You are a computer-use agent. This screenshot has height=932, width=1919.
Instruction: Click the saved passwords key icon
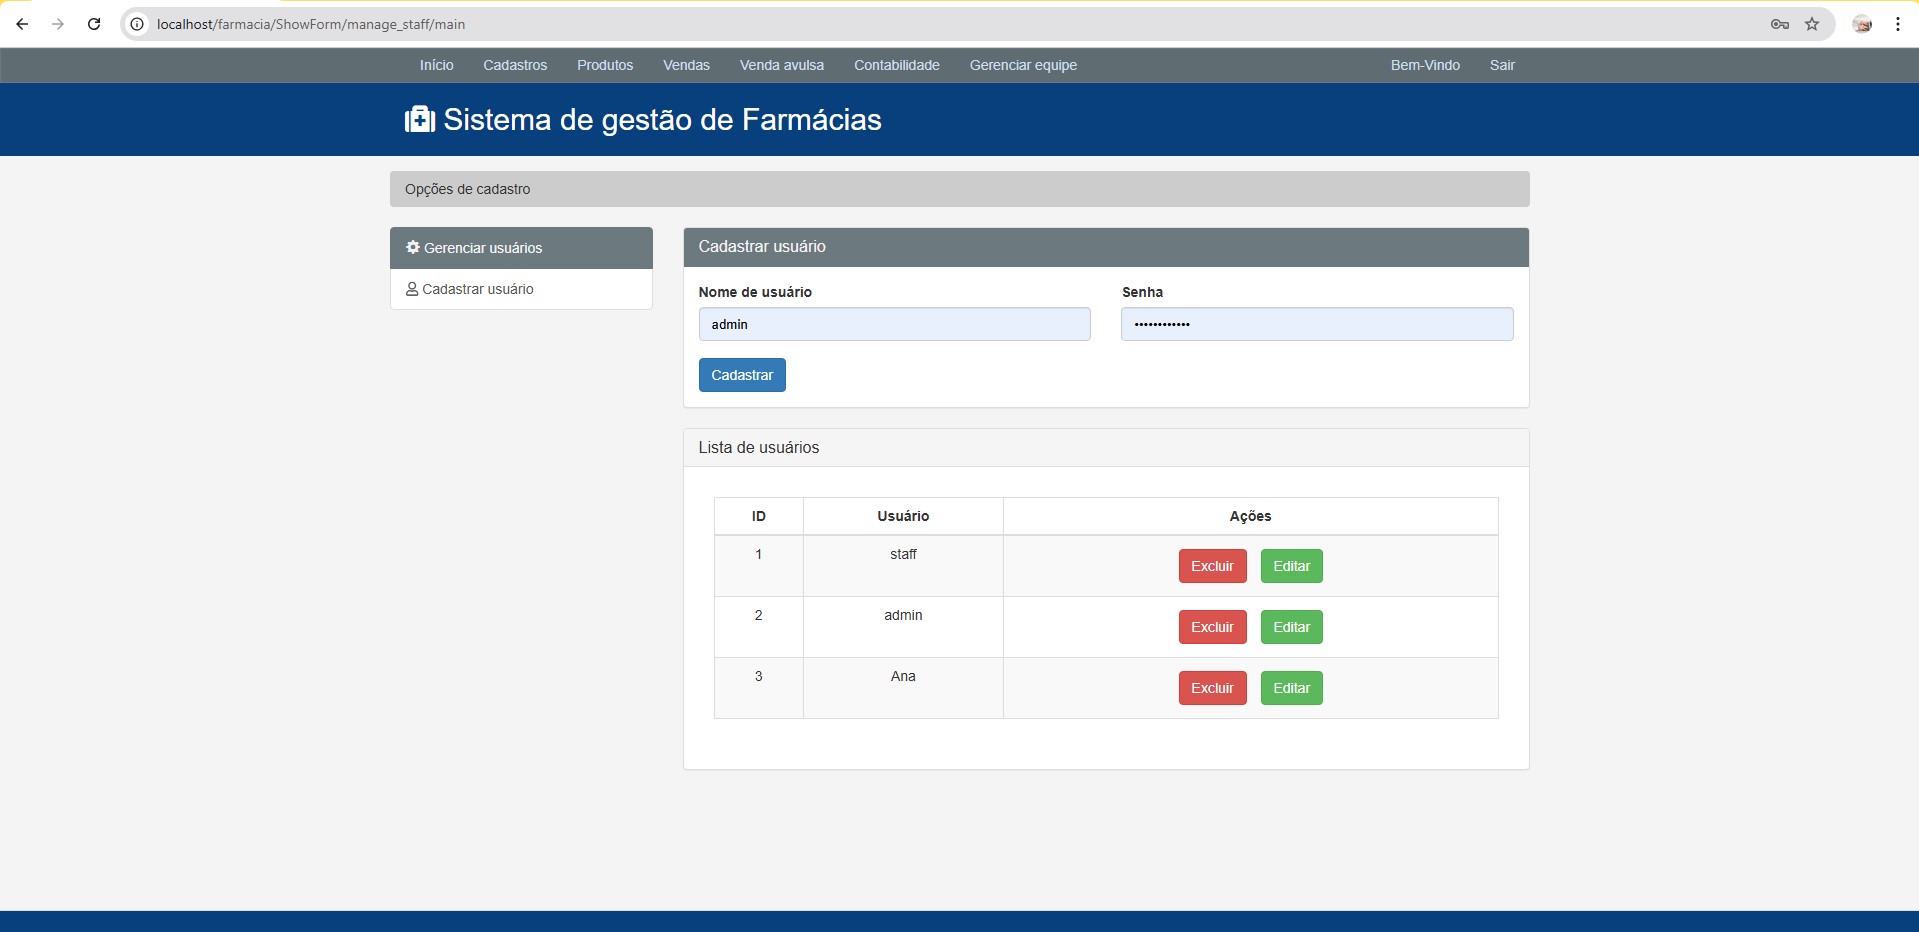pos(1780,24)
